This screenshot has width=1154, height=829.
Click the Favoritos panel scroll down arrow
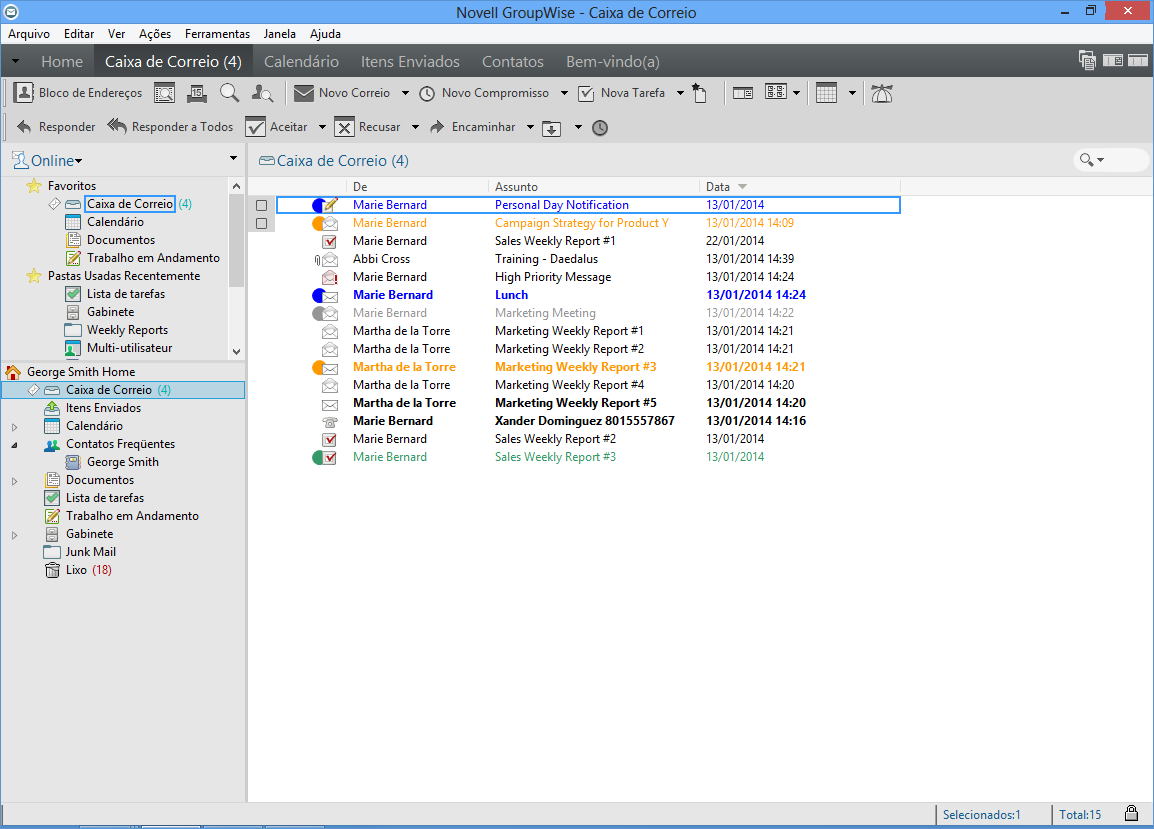(236, 352)
